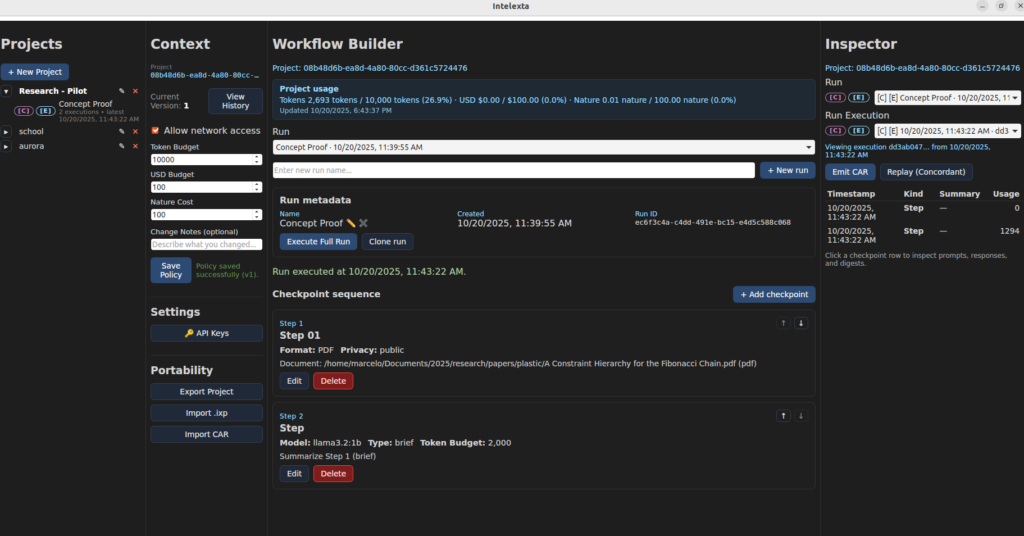Disable Allow network access checkbox

(155, 131)
